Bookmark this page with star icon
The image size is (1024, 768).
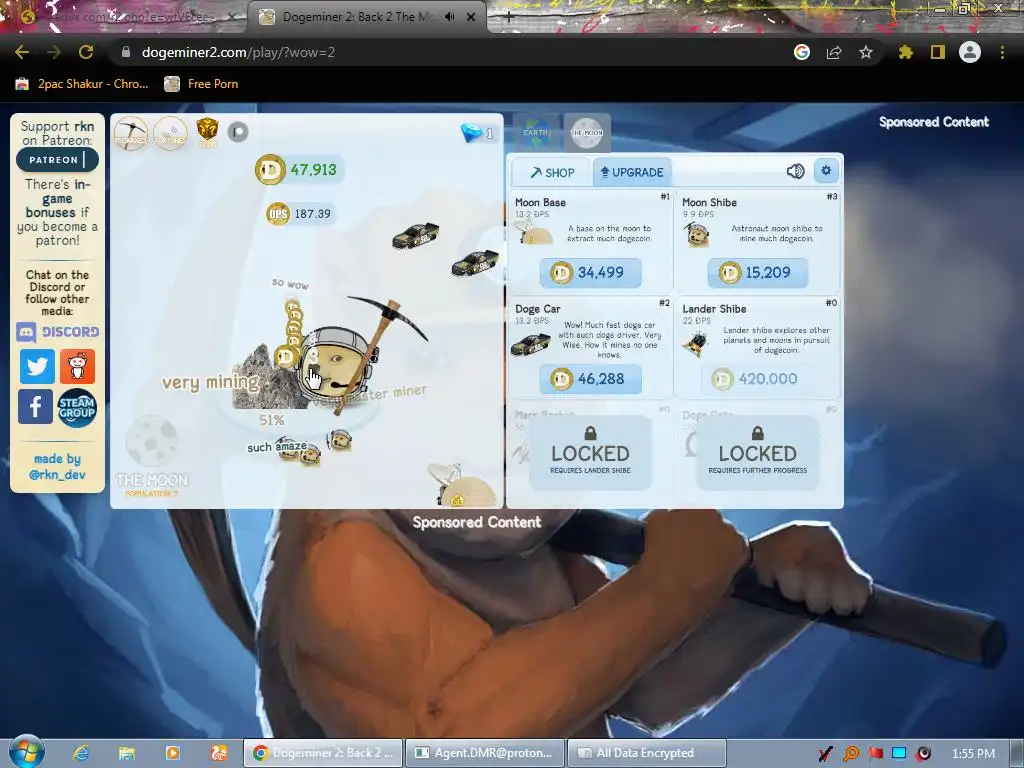coord(865,52)
